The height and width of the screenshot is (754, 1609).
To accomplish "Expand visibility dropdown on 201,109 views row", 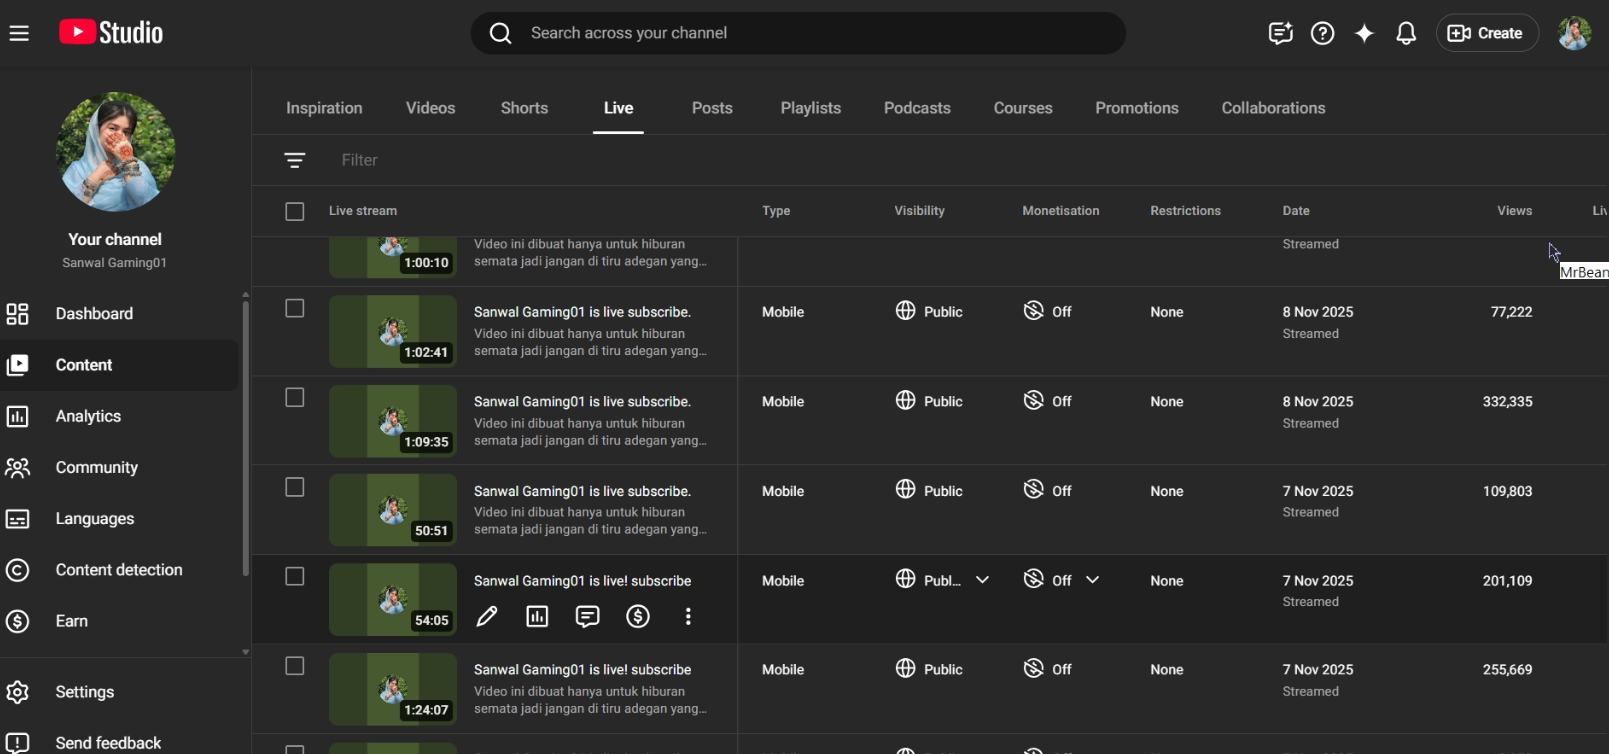I will point(982,580).
